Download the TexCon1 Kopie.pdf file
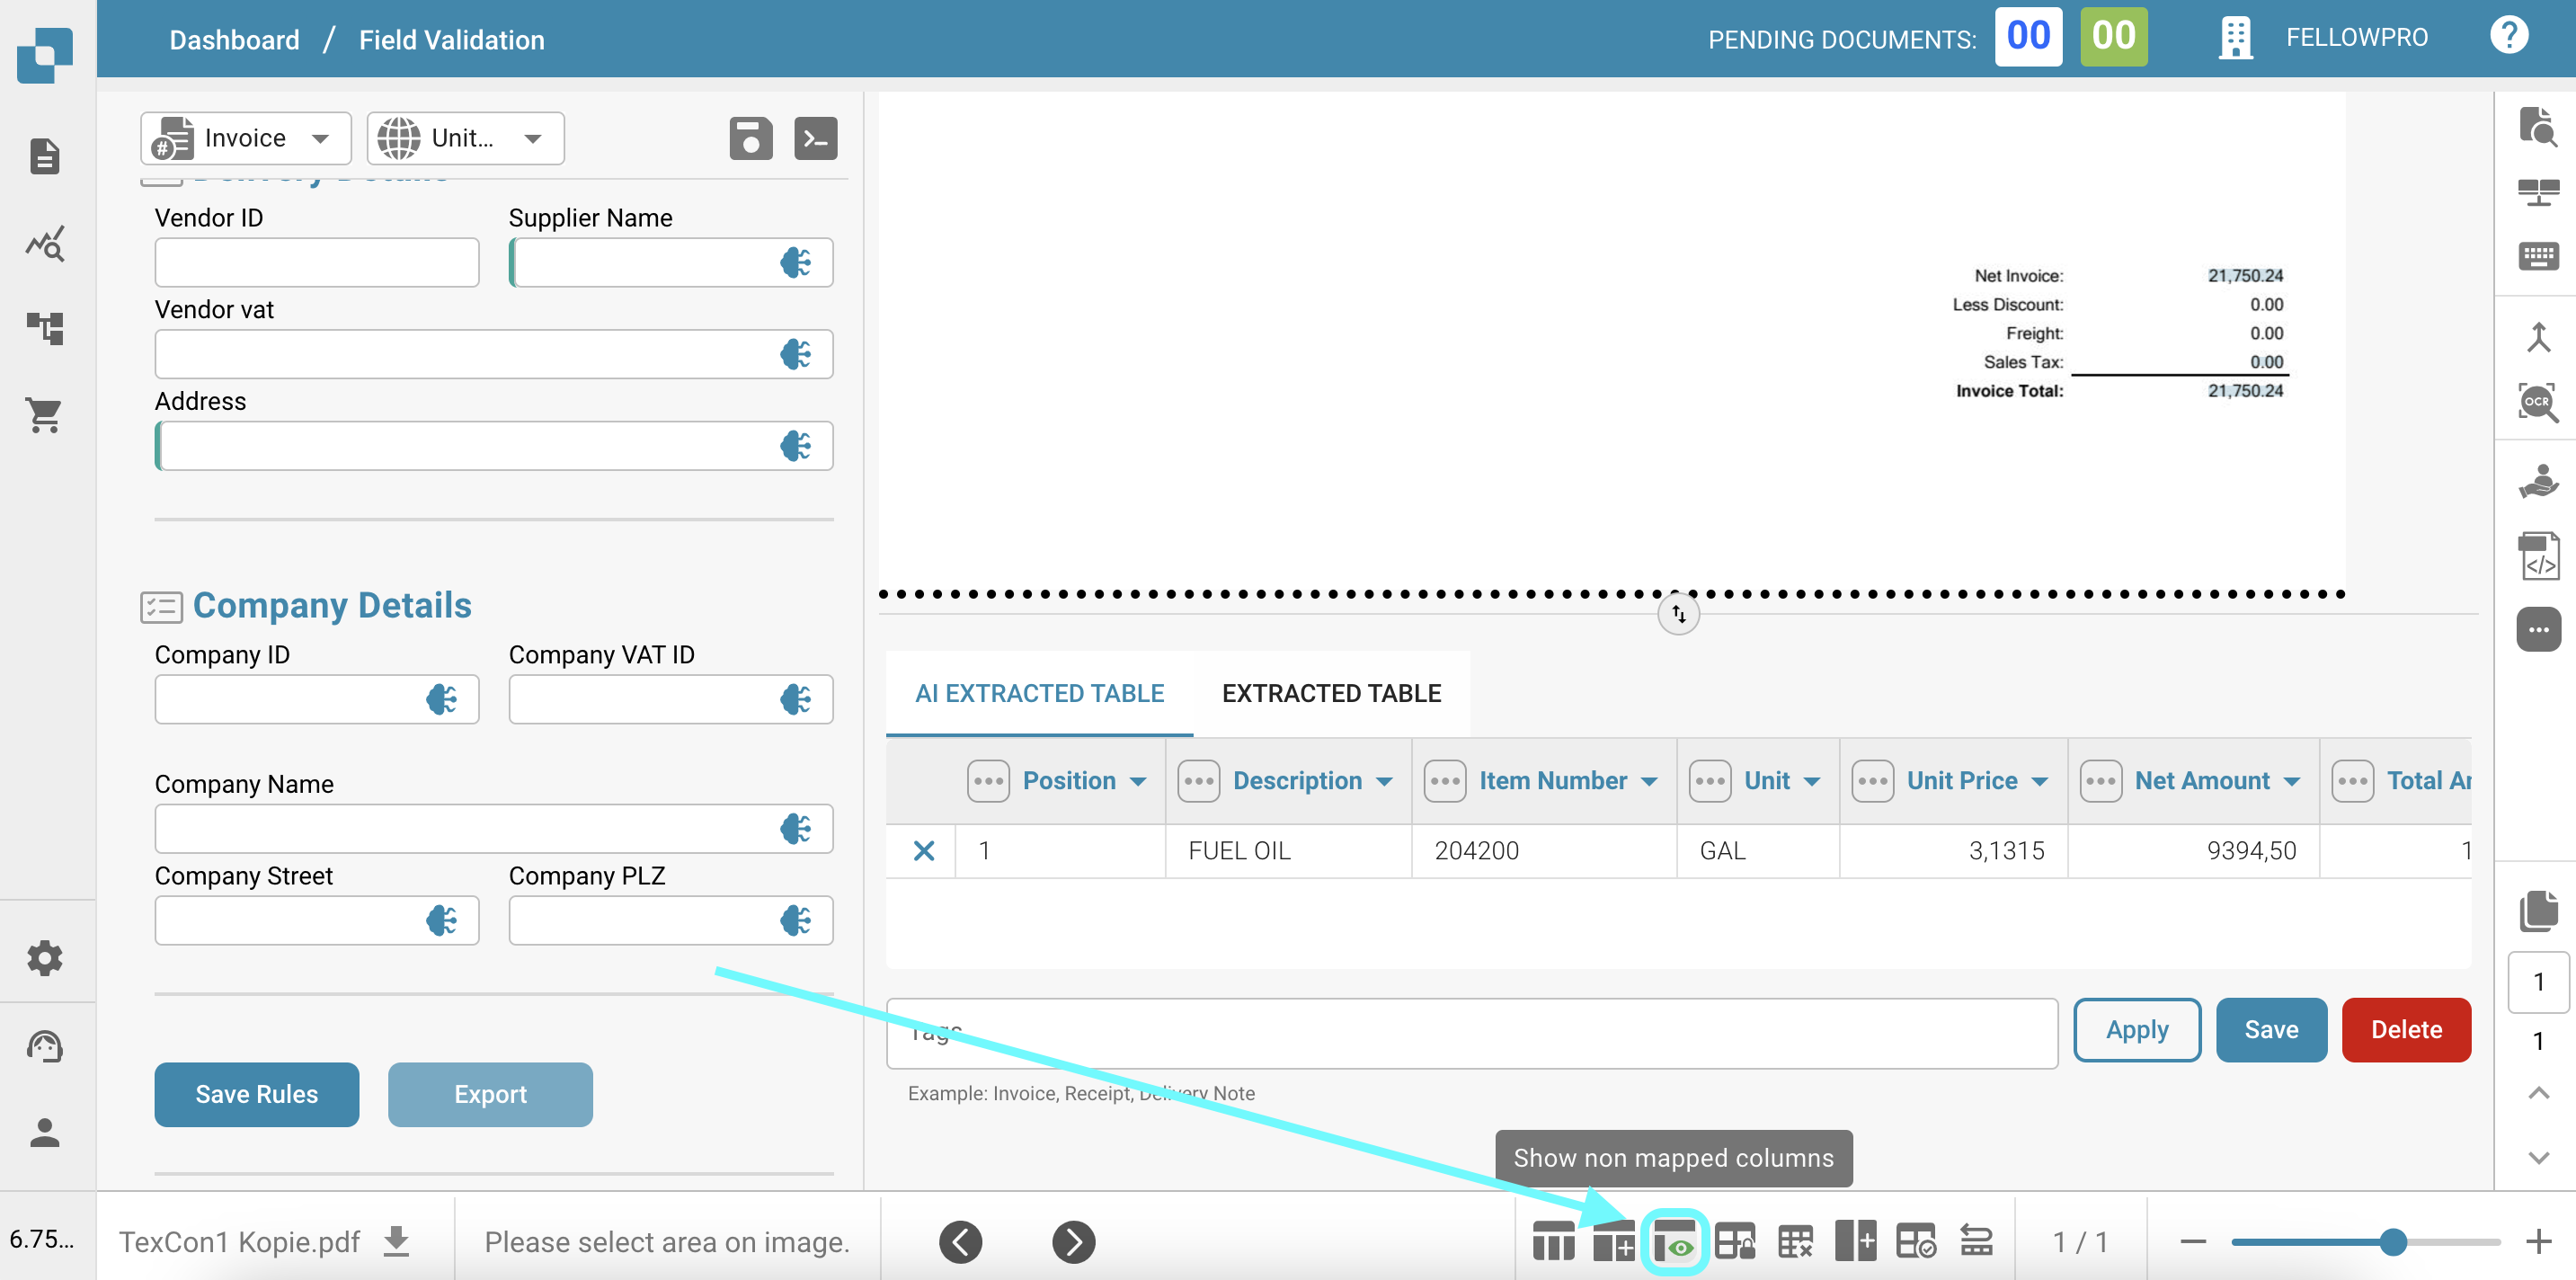Screen dimensions: 2576x1280 397,1241
